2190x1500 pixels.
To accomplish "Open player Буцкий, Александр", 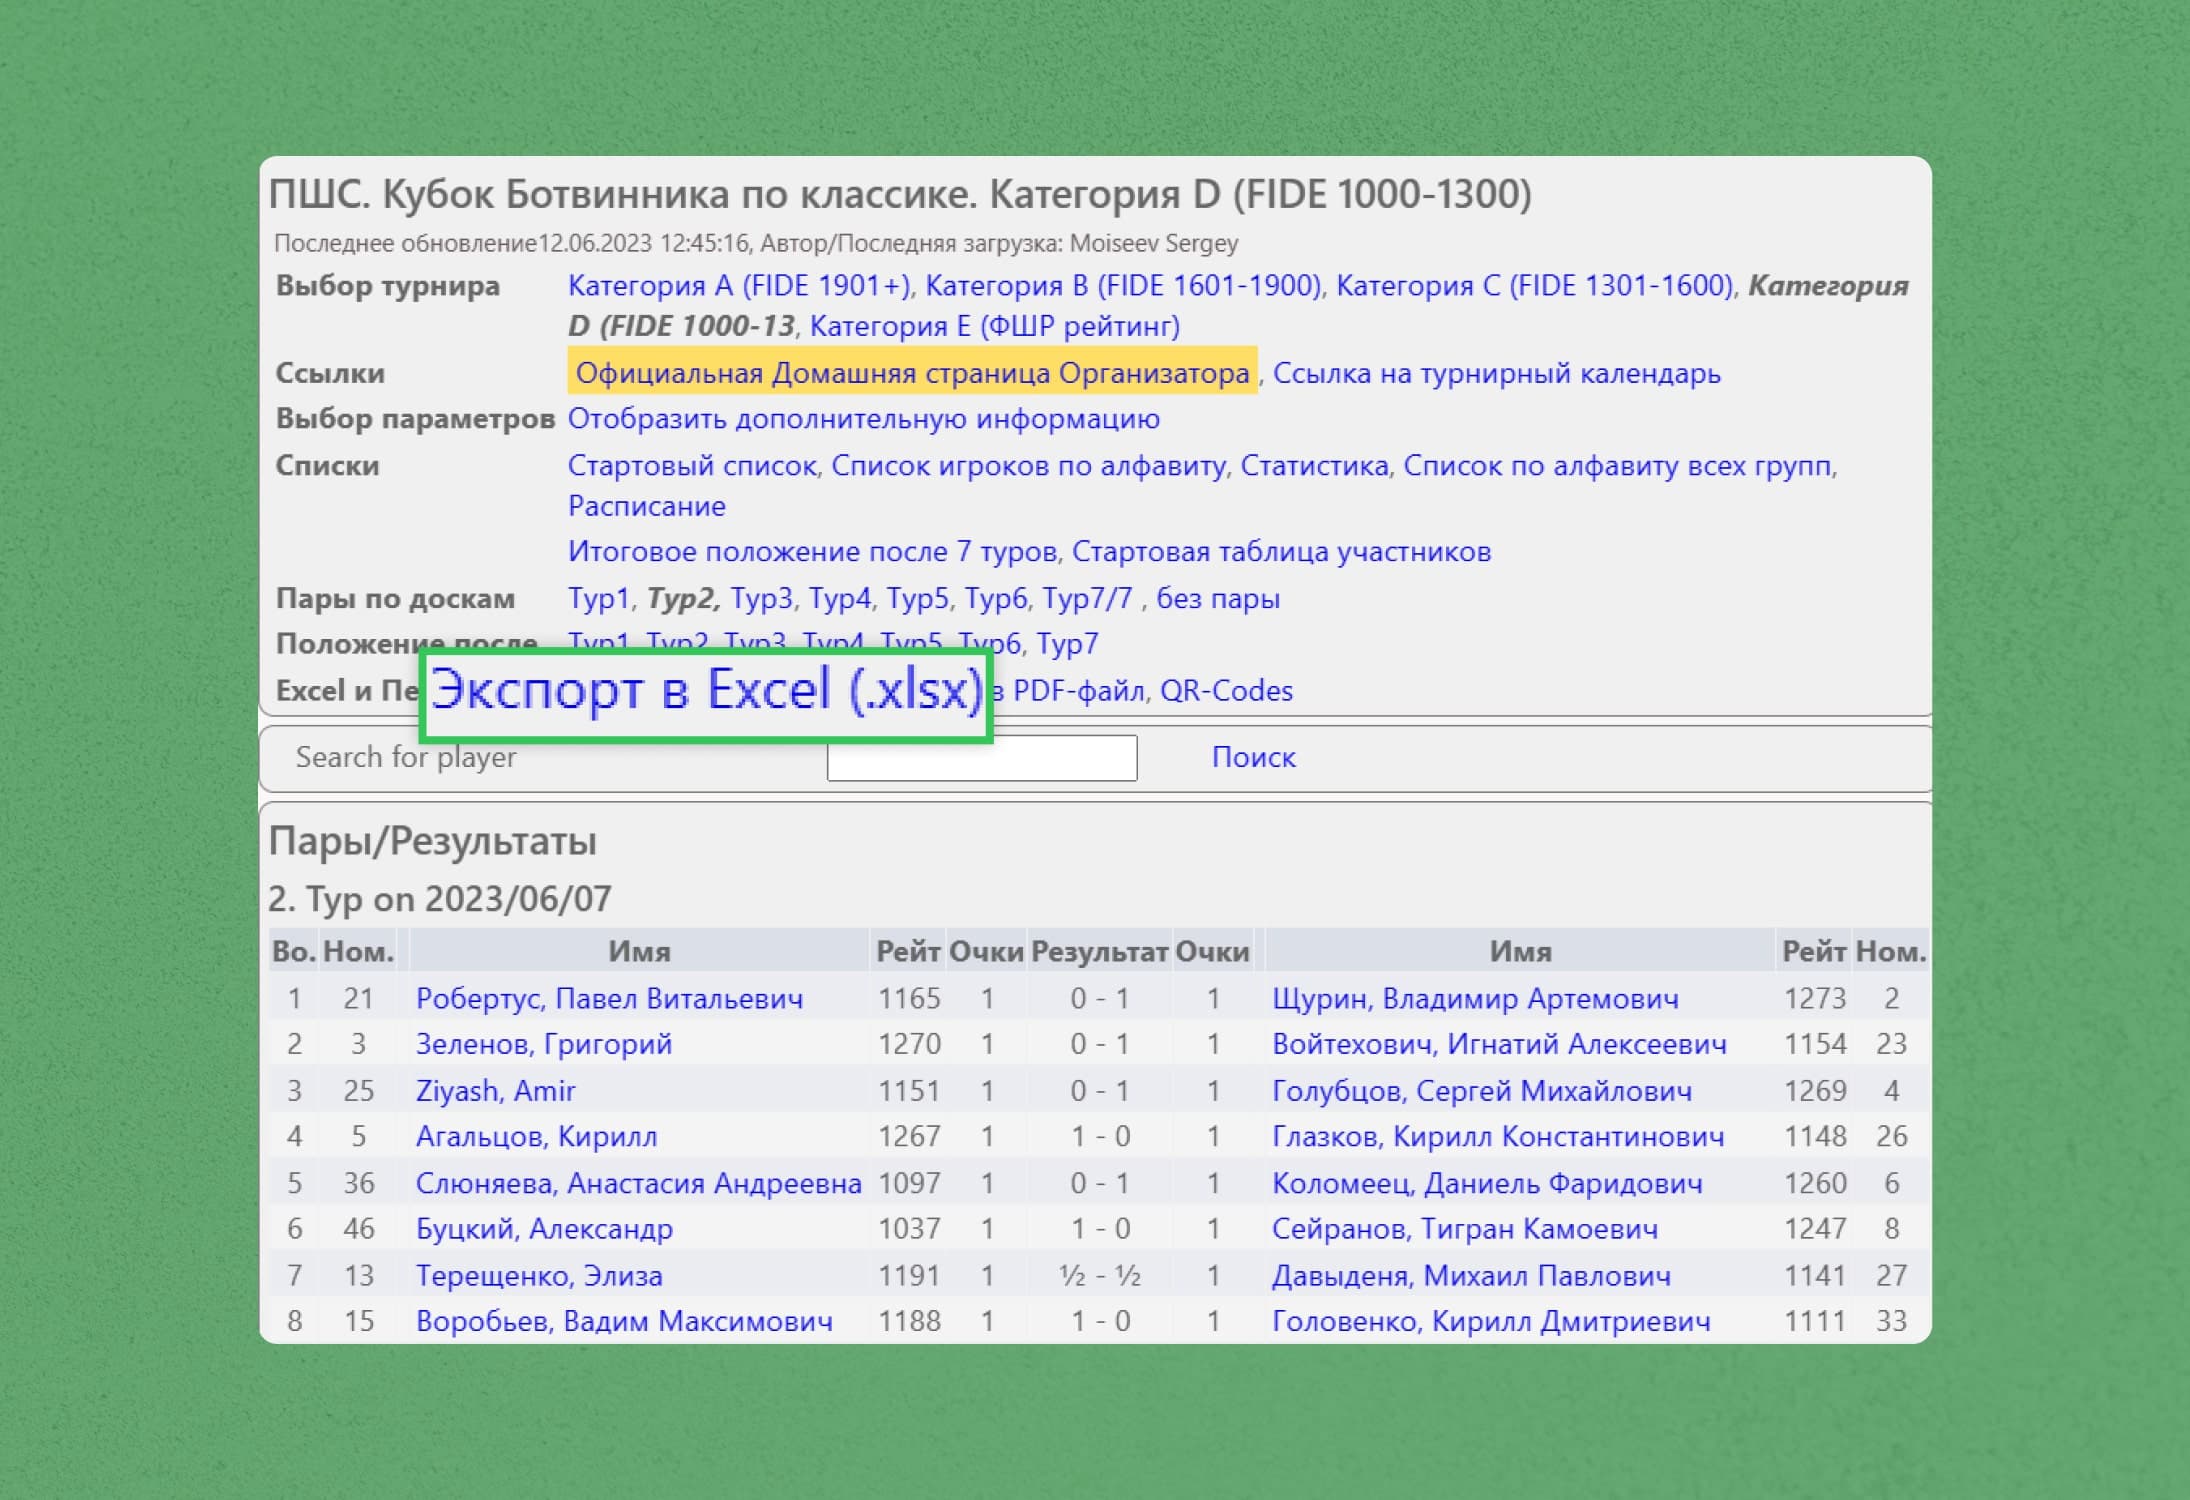I will (544, 1229).
